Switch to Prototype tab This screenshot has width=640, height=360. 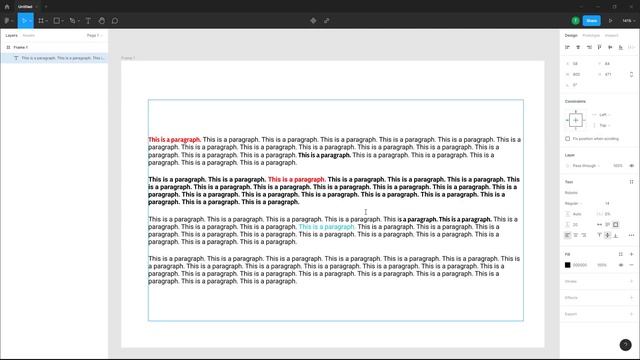[x=591, y=36]
